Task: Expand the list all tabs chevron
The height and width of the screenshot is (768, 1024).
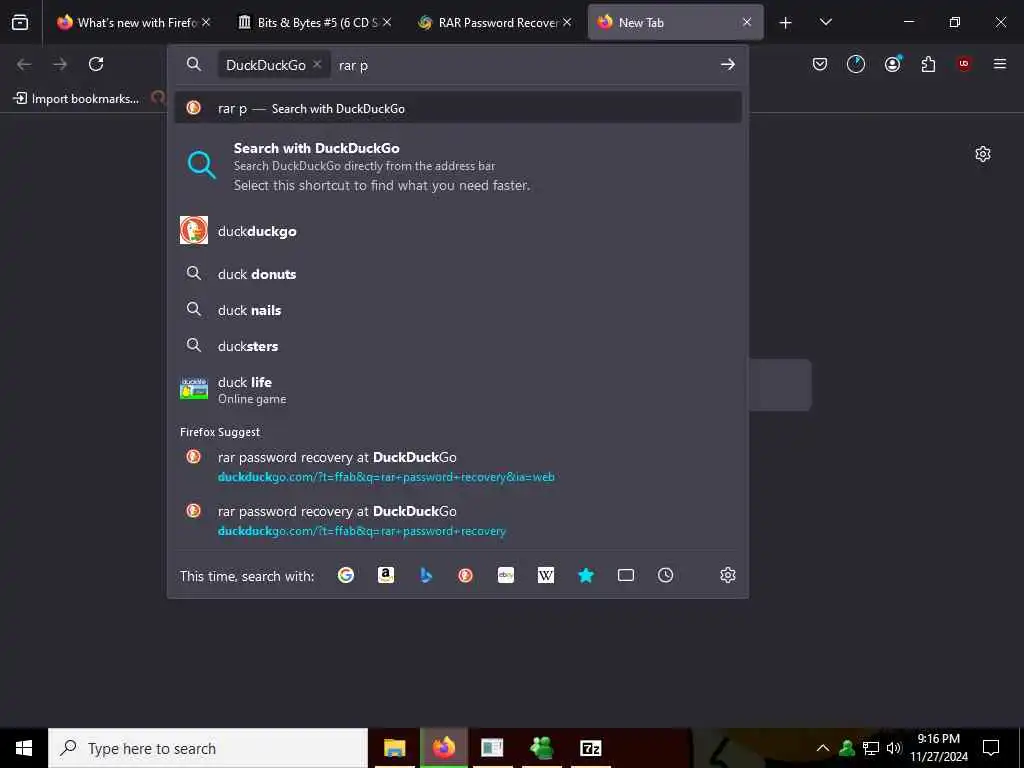Action: (x=825, y=22)
